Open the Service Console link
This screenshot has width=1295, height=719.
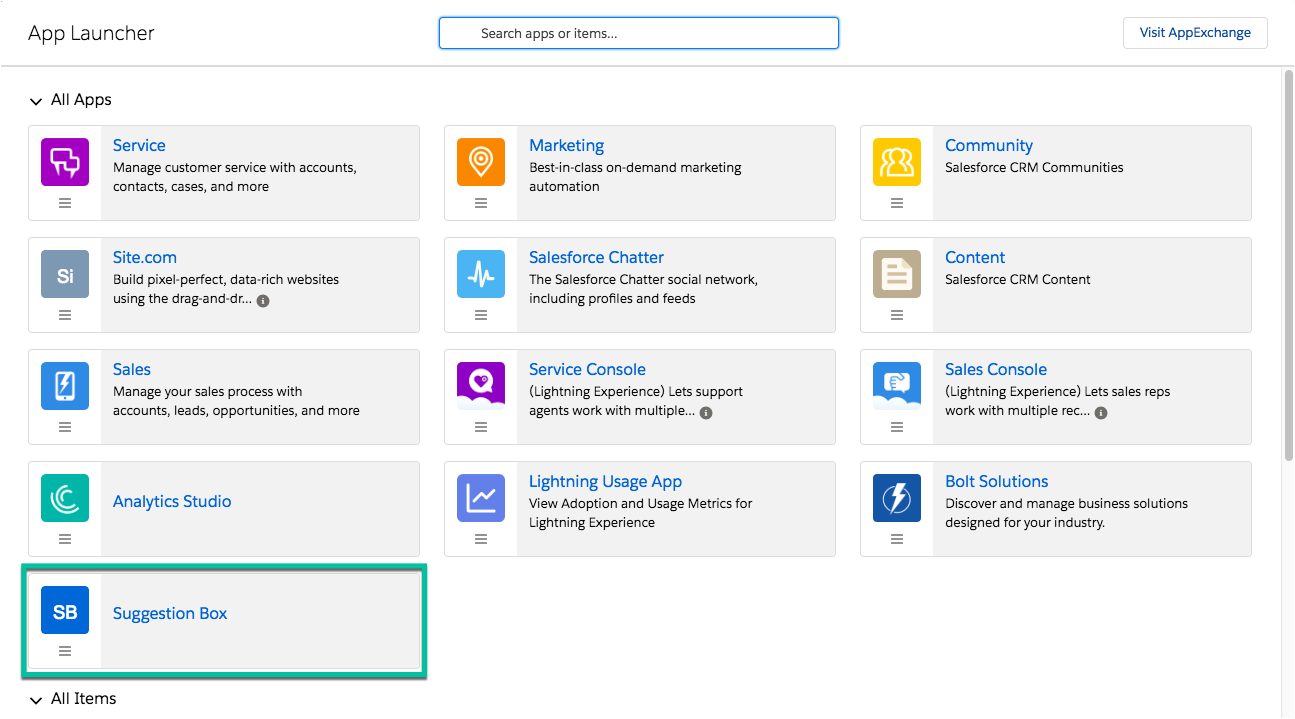click(587, 369)
